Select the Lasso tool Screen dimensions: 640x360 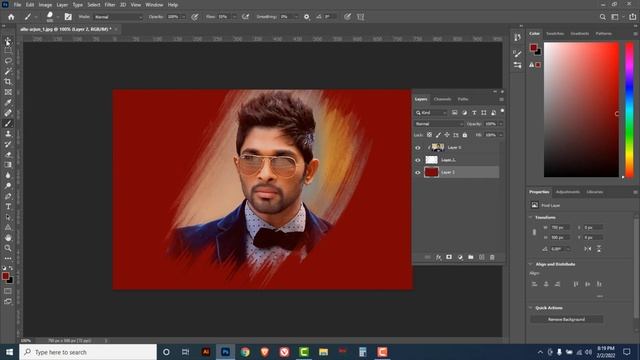tap(8, 61)
